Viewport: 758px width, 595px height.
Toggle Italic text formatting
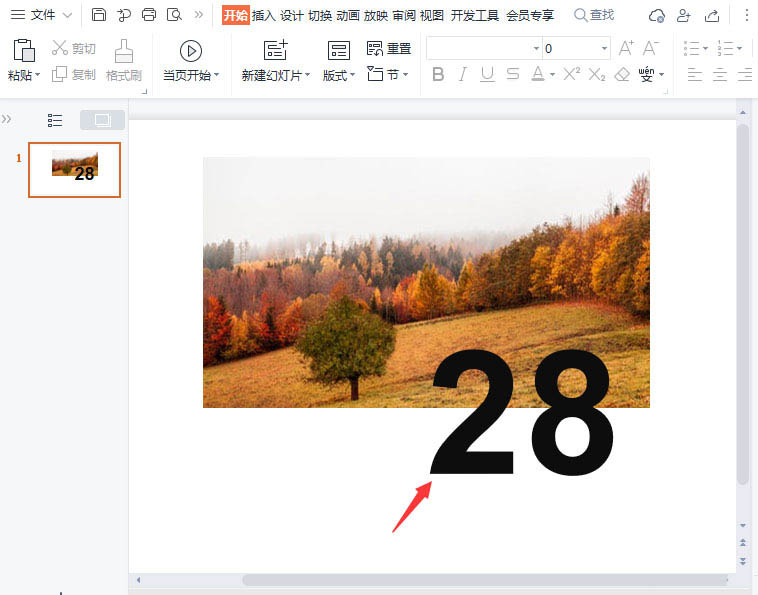tap(462, 74)
